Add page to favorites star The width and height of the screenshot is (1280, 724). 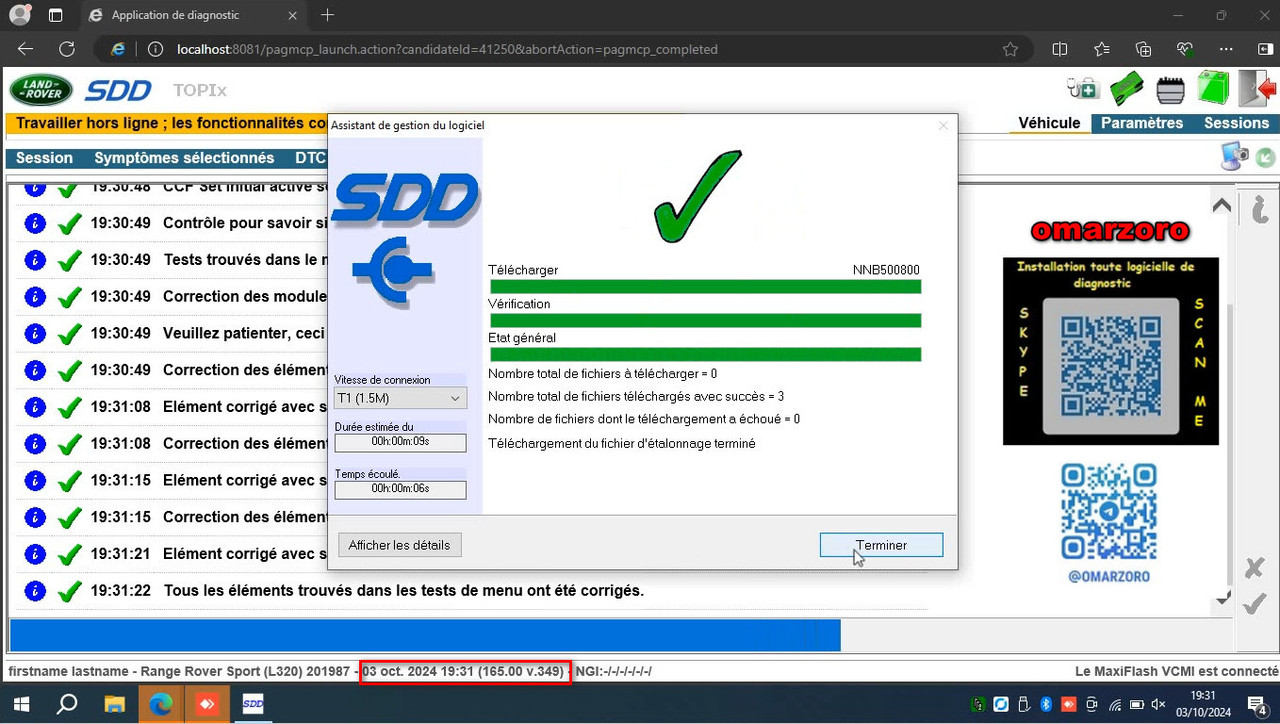pyautogui.click(x=1010, y=49)
